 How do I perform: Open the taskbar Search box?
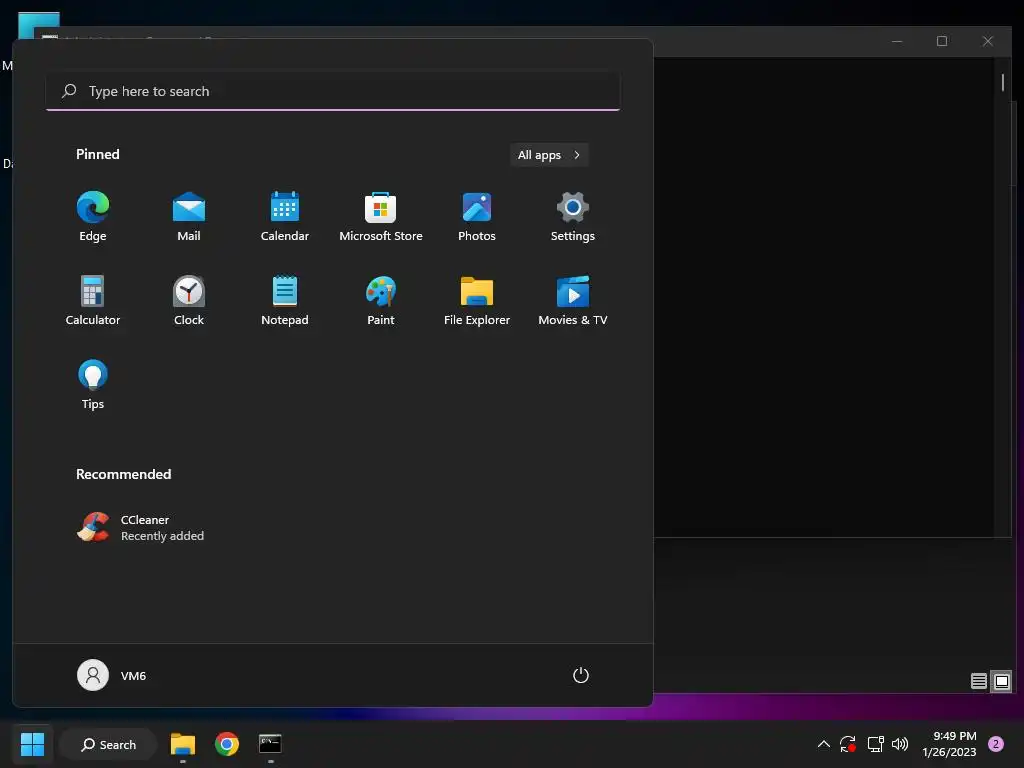pos(109,744)
